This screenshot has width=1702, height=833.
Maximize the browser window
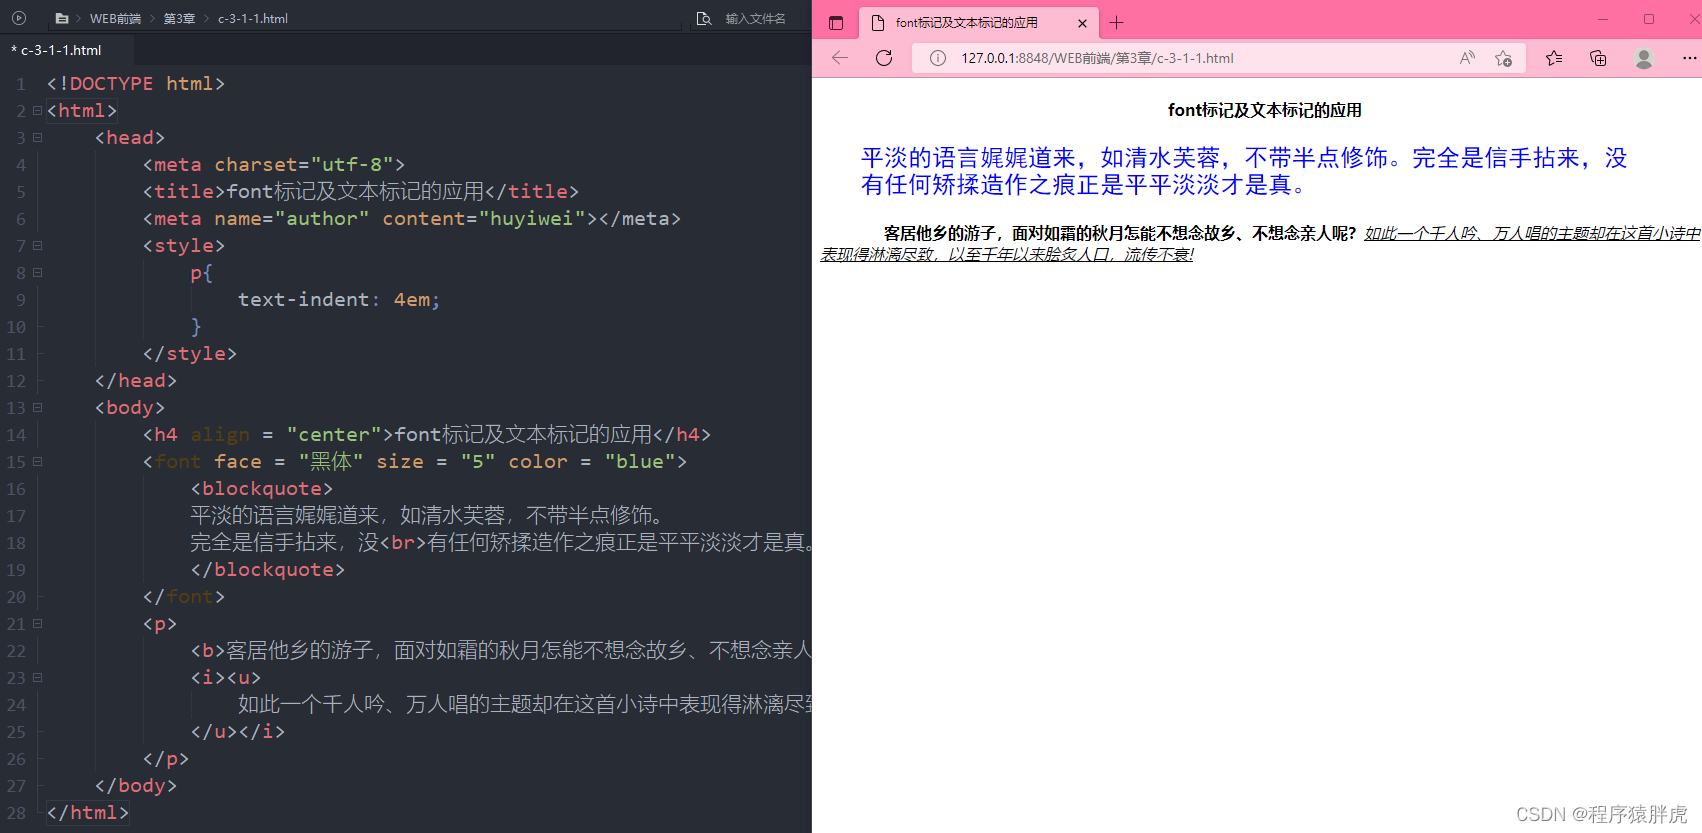pos(1649,19)
